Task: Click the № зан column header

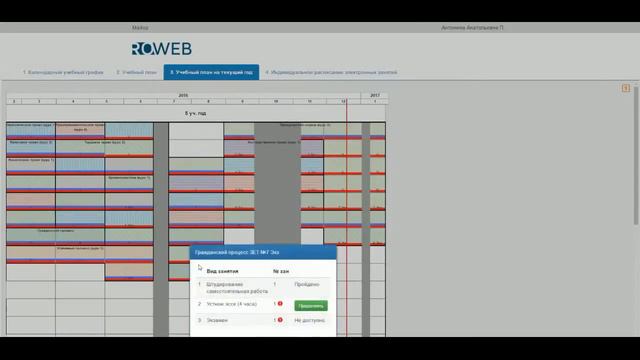Action: (x=281, y=271)
